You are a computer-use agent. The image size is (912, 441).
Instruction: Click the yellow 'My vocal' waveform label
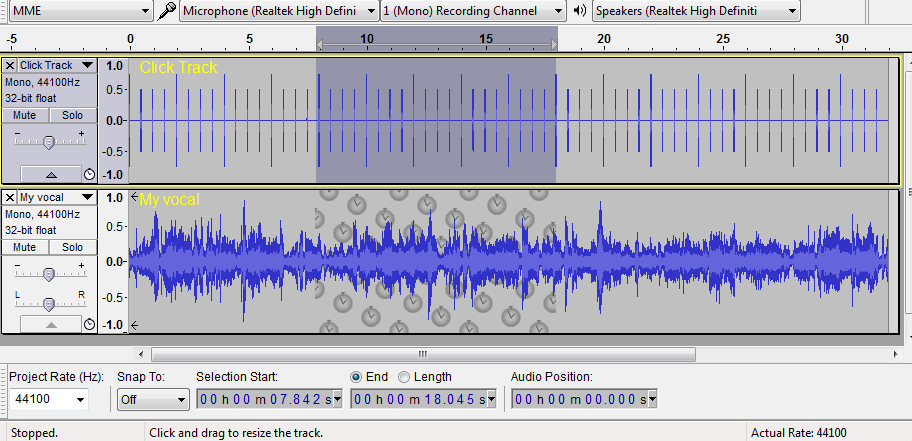coord(169,200)
